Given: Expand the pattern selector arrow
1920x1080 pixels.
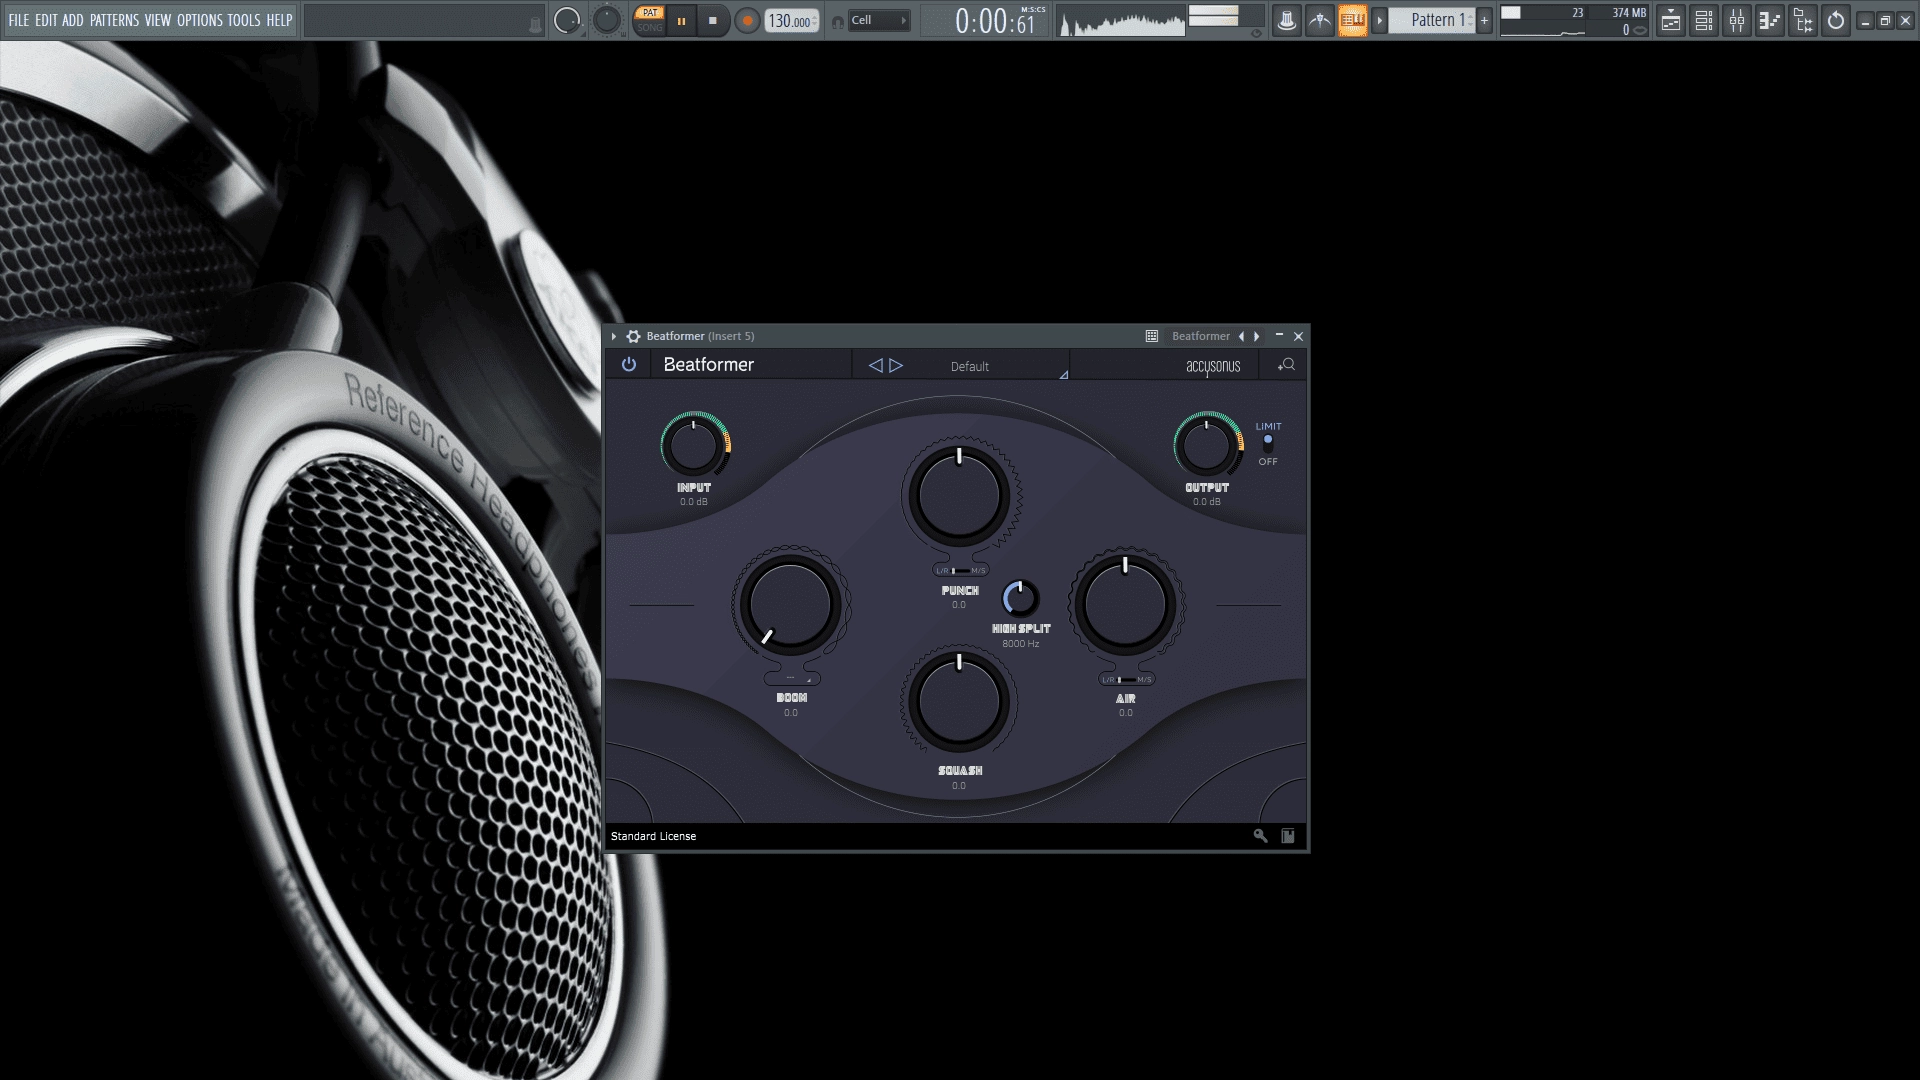Looking at the screenshot, I should 1379,20.
